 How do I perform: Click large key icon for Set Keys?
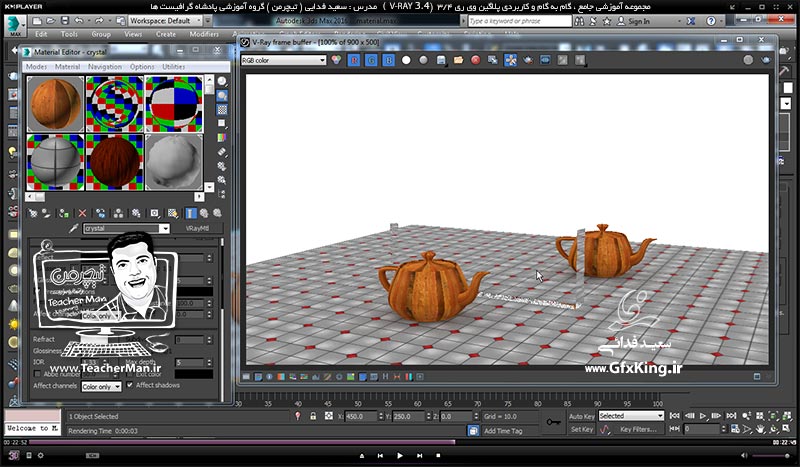[554, 422]
